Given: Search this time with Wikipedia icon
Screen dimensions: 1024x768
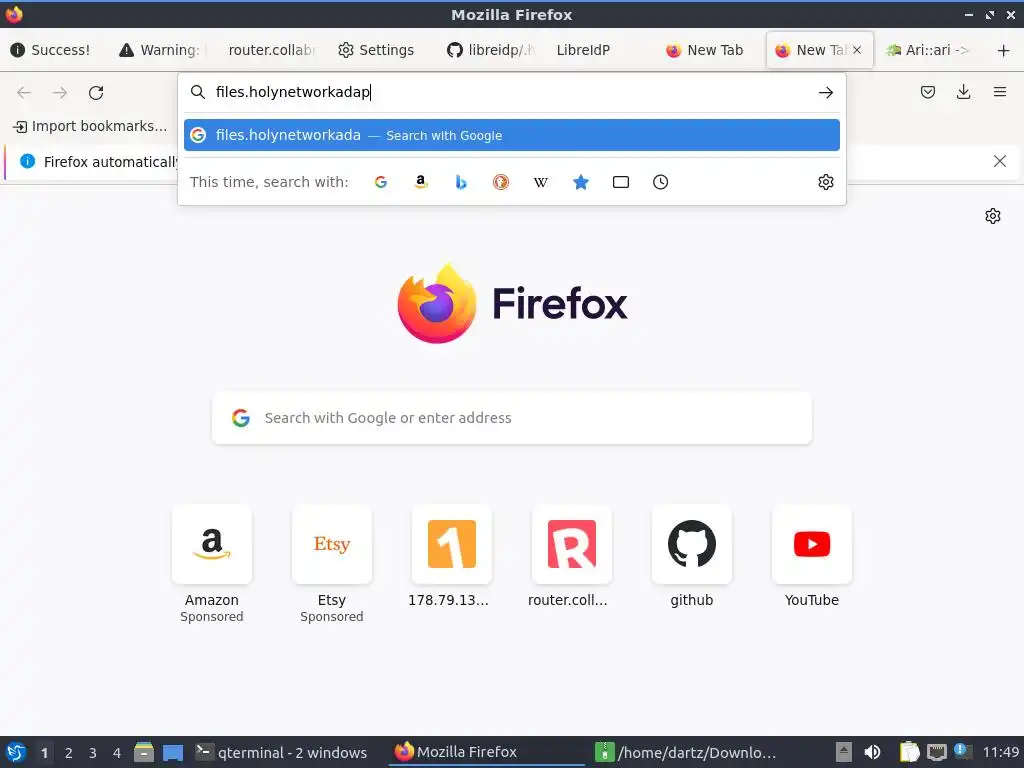Looking at the screenshot, I should pos(541,182).
